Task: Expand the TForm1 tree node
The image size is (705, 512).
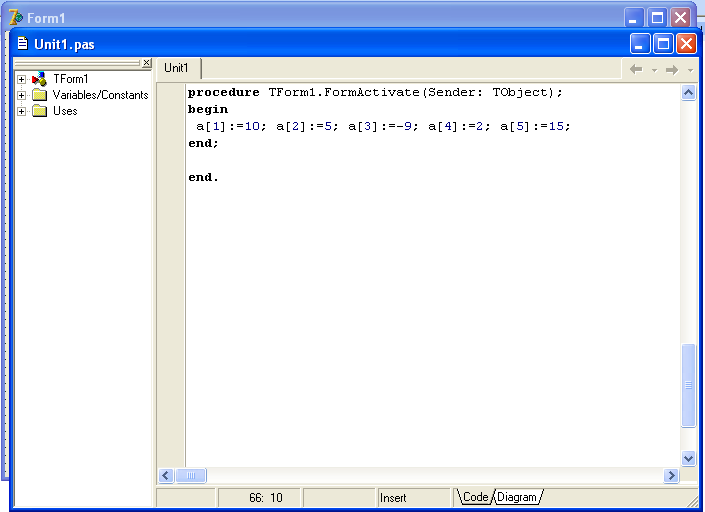Action: pyautogui.click(x=21, y=80)
